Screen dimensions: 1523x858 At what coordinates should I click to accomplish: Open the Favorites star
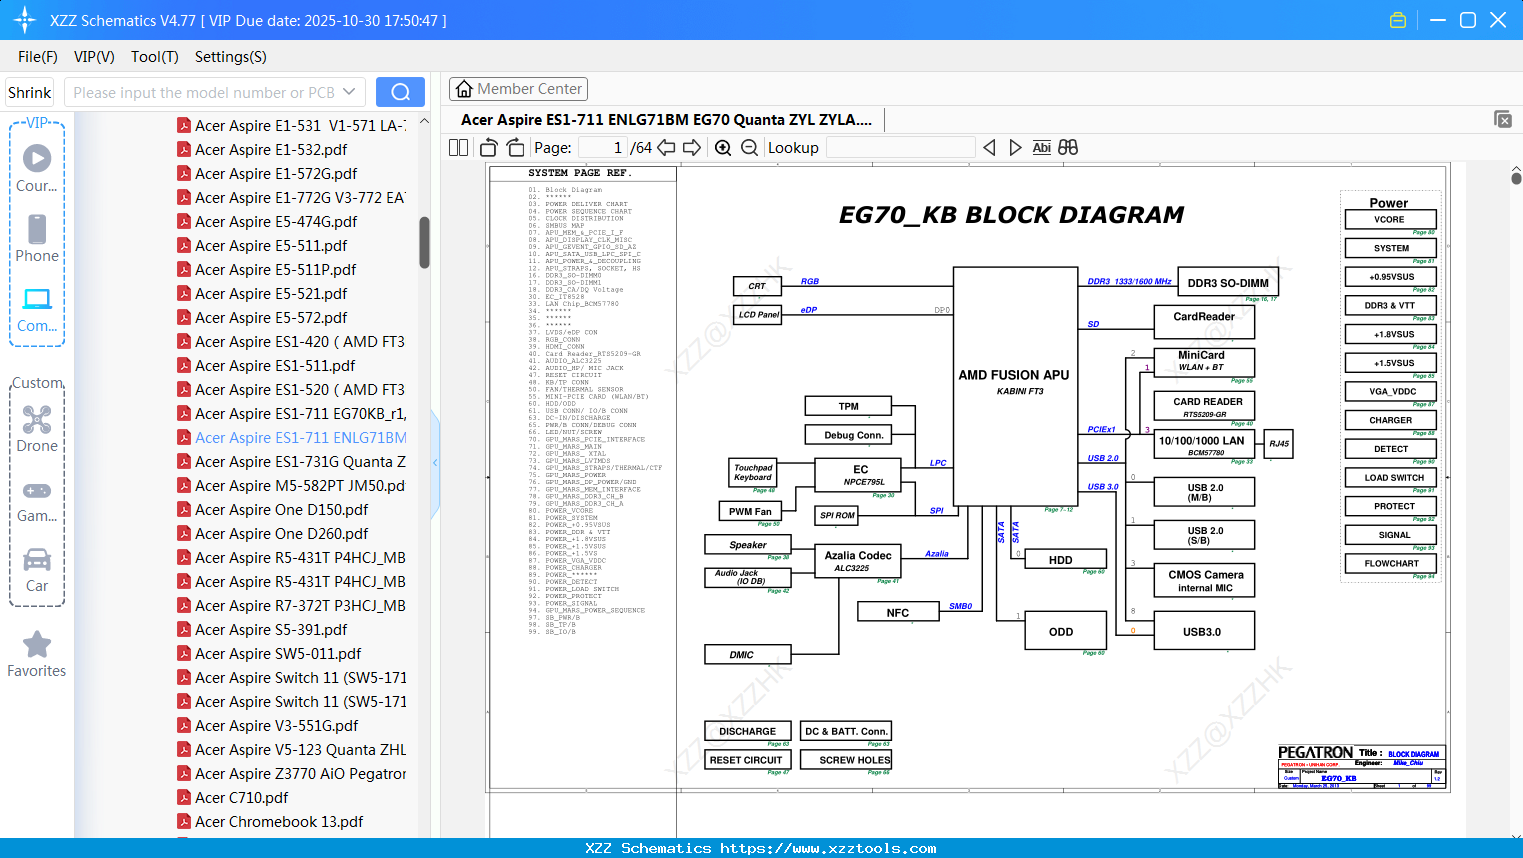pyautogui.click(x=37, y=654)
